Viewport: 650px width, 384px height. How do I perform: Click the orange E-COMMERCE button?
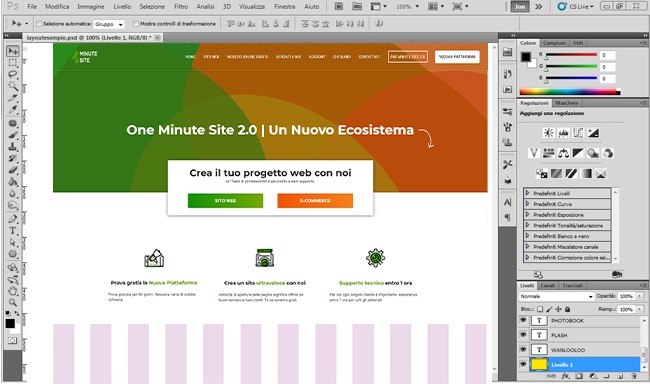pos(315,201)
